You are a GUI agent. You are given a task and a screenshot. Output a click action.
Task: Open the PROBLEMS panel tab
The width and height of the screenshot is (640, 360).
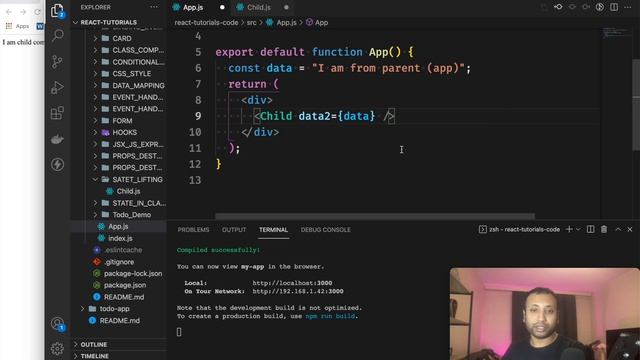(193, 230)
